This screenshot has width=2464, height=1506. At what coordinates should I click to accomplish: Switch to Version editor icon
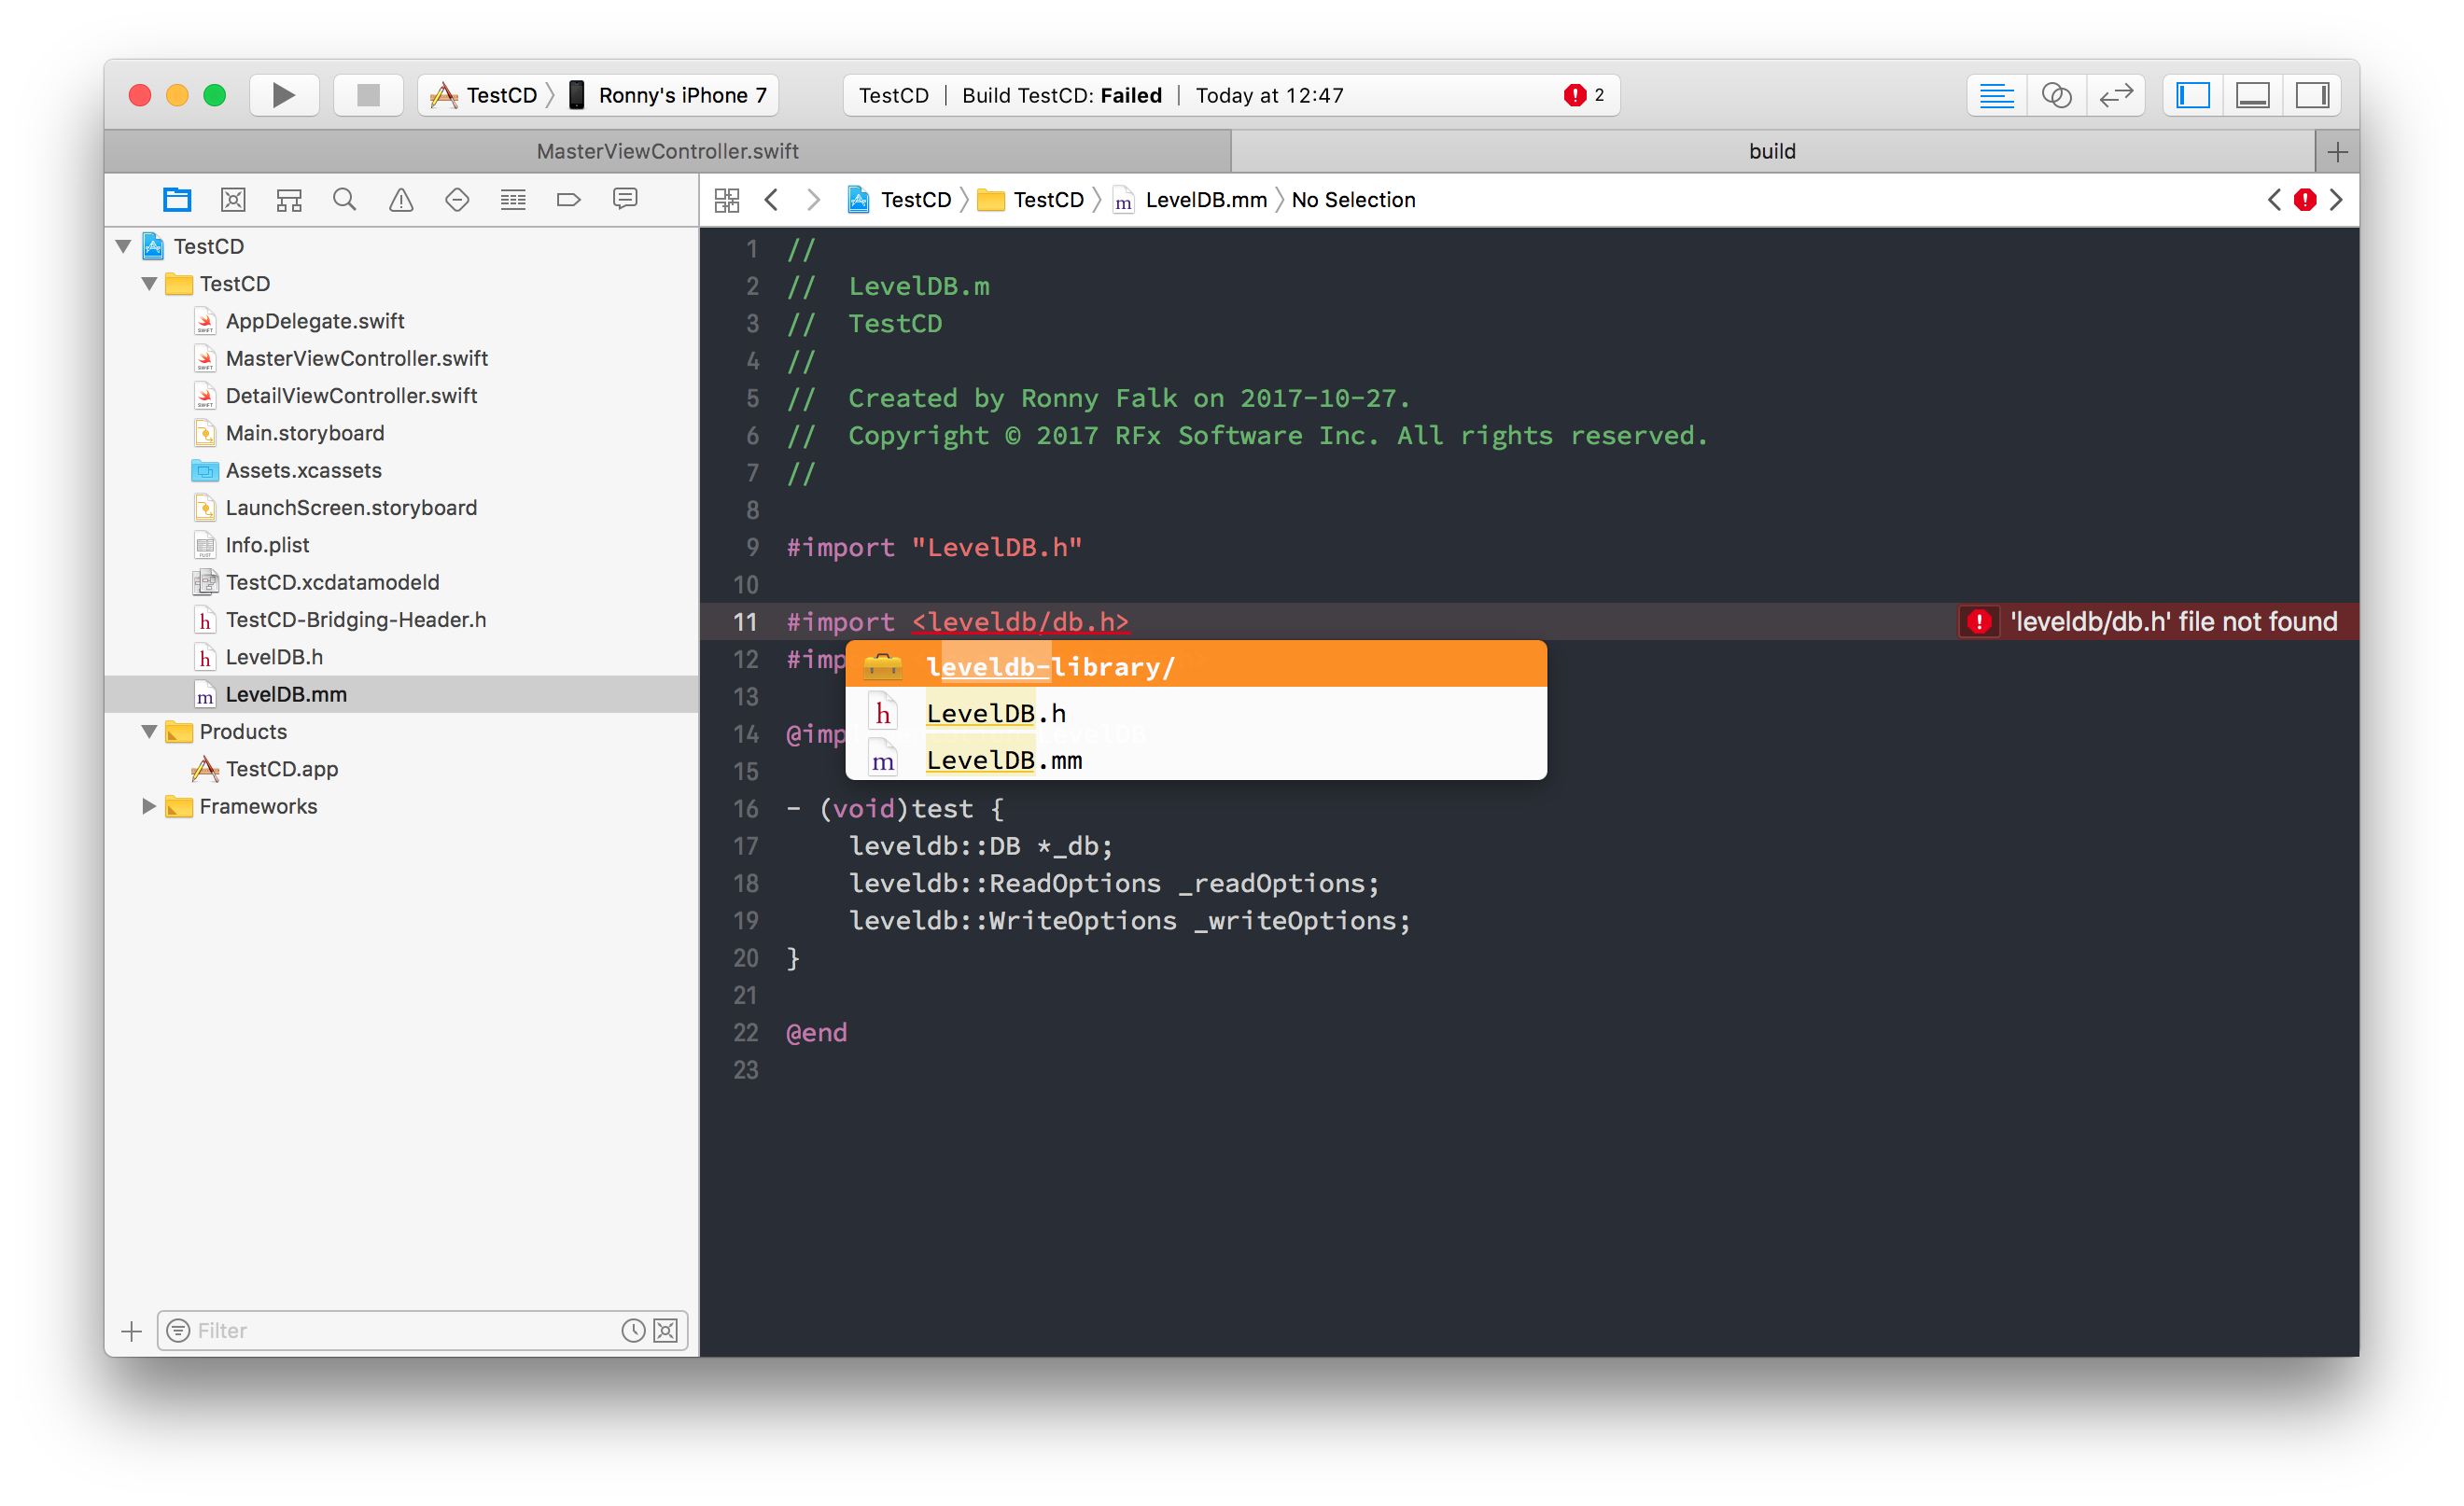2116,95
